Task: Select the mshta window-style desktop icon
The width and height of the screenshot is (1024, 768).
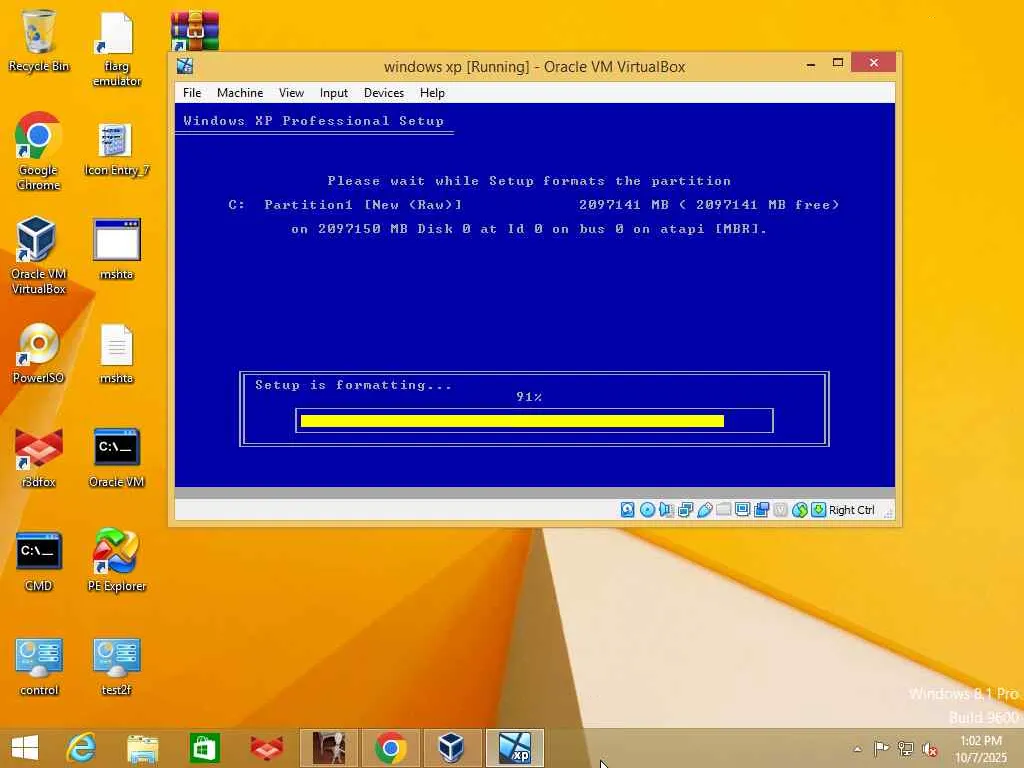Action: (x=117, y=249)
